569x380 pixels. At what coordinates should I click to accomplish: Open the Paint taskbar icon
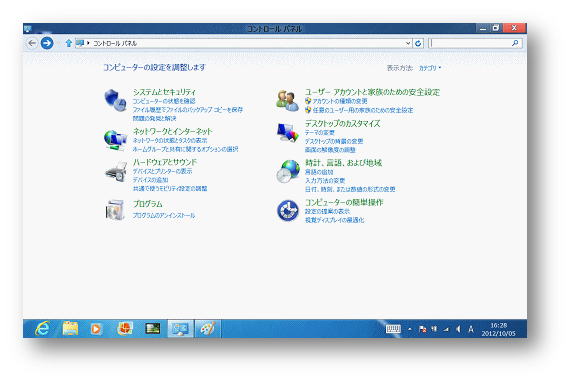point(208,329)
